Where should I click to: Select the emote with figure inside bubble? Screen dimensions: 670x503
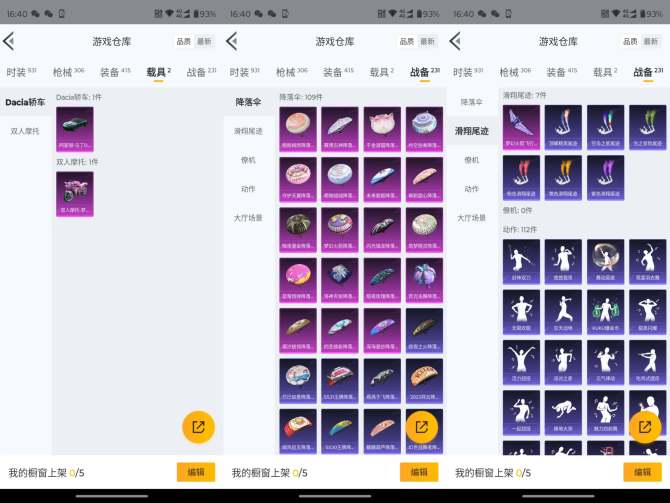coord(605,262)
